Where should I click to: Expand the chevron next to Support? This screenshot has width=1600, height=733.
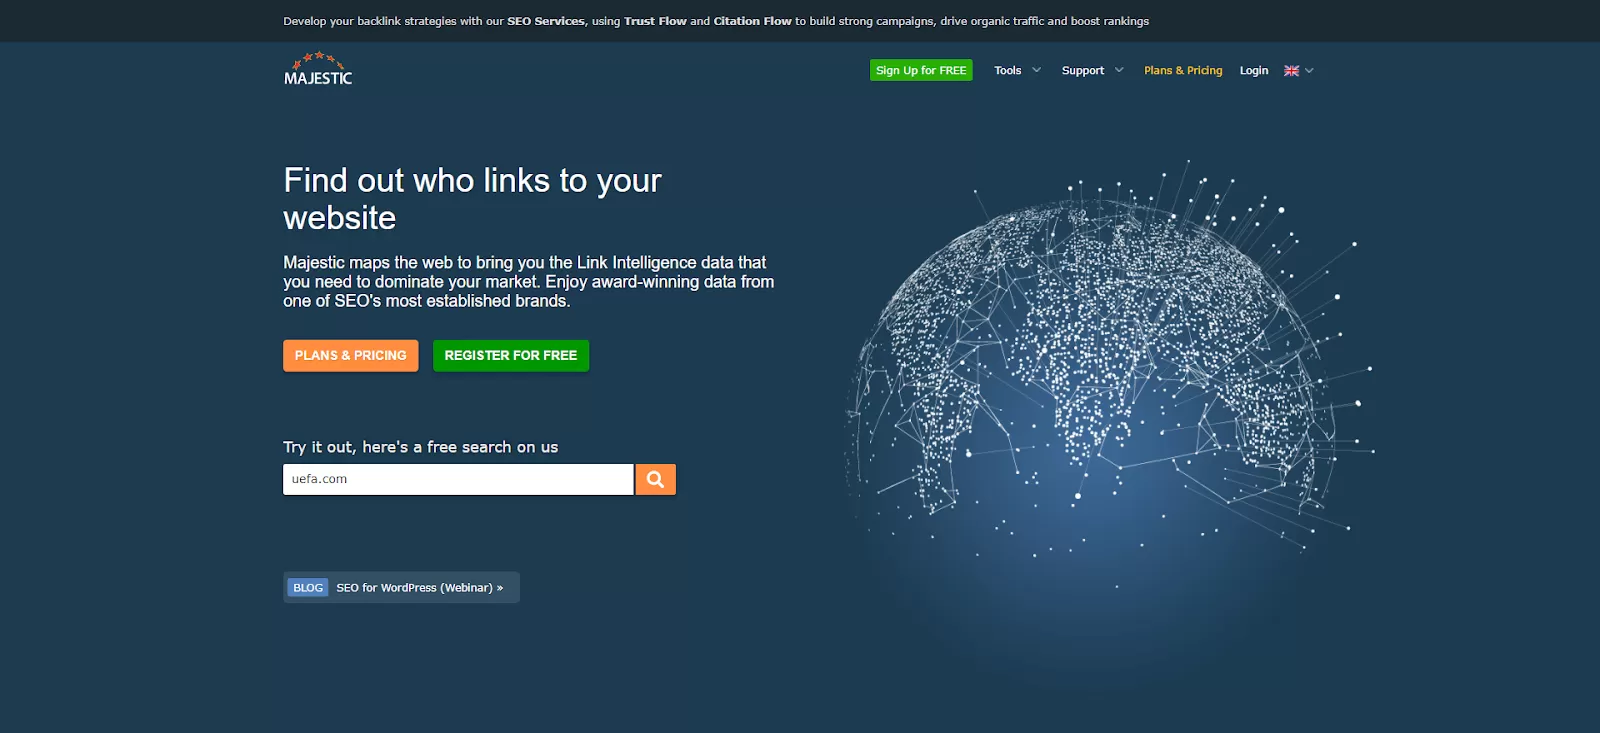[1119, 70]
